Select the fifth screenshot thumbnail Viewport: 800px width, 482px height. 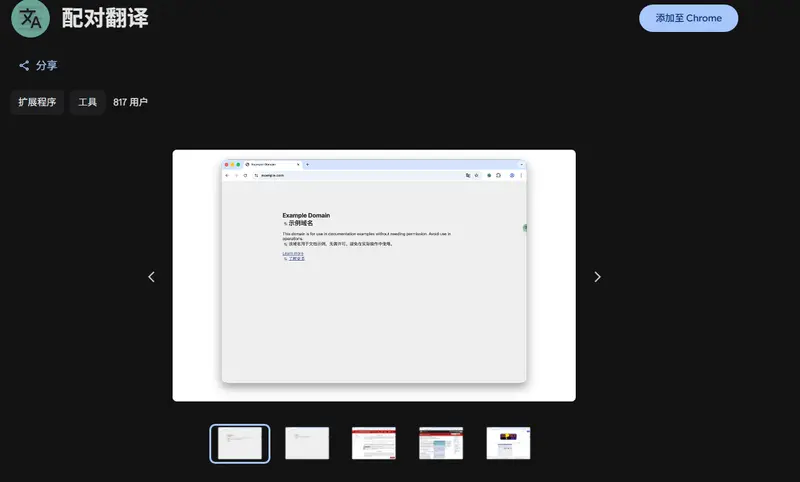click(508, 443)
